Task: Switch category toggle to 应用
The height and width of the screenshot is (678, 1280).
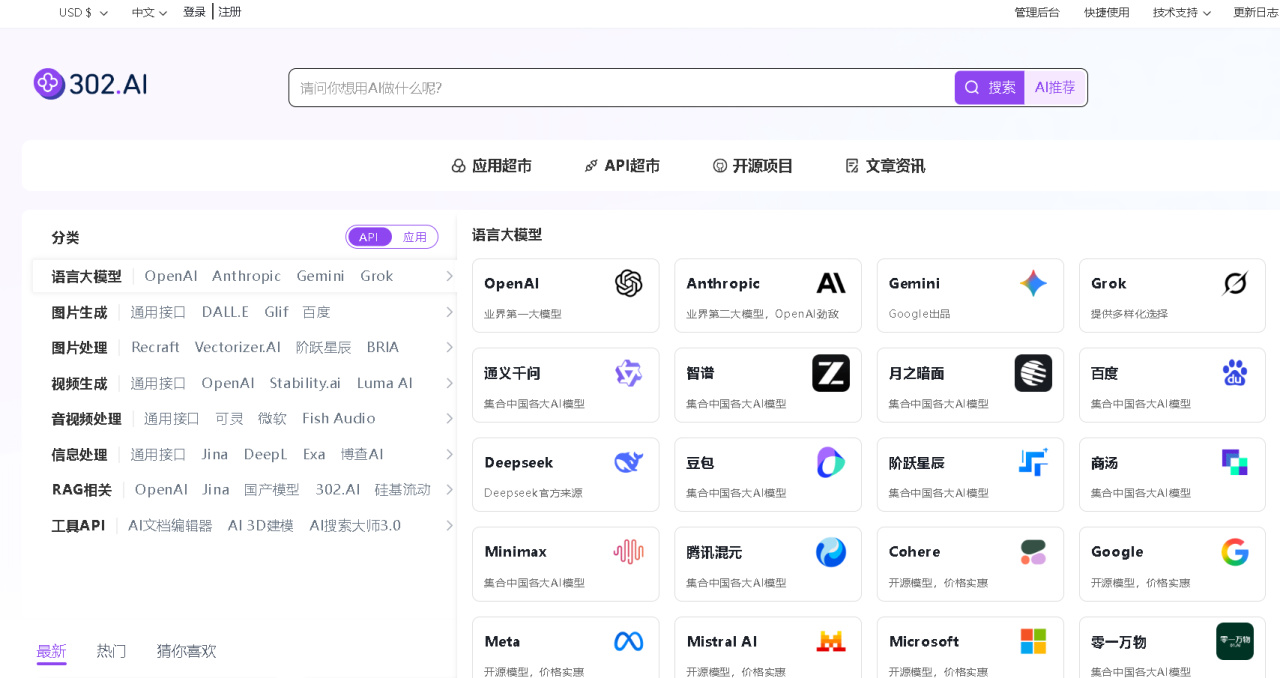Action: 415,237
